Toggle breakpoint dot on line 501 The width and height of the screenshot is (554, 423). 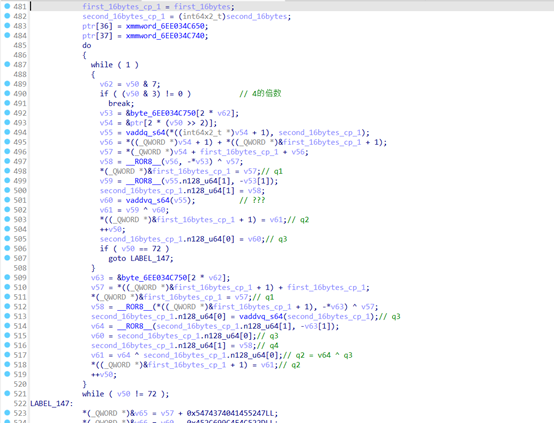coord(7,200)
